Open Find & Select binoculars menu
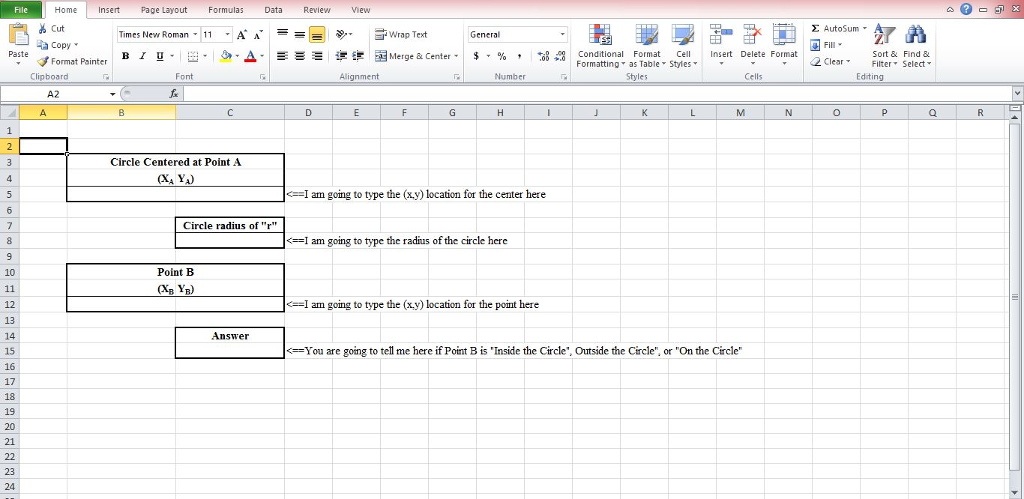The image size is (1024, 499). pos(916,46)
